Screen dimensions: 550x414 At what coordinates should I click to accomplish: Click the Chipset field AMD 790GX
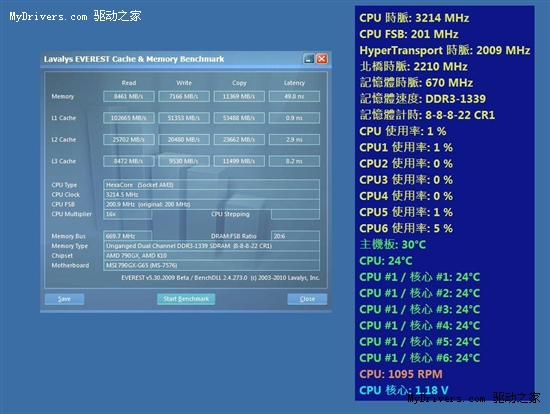212,256
